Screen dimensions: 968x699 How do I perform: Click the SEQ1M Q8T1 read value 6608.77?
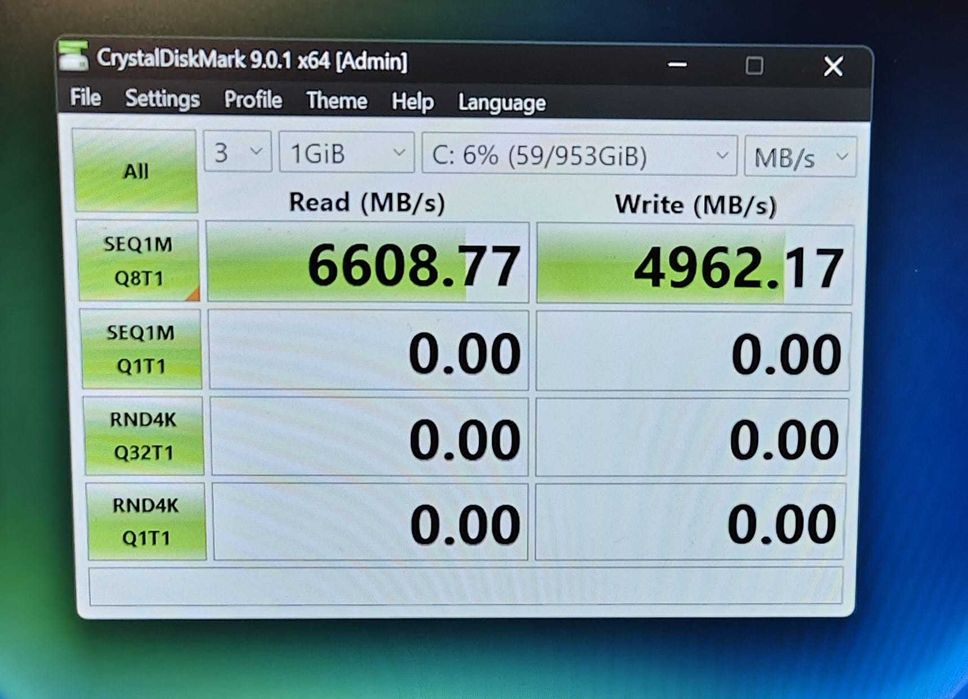[369, 264]
